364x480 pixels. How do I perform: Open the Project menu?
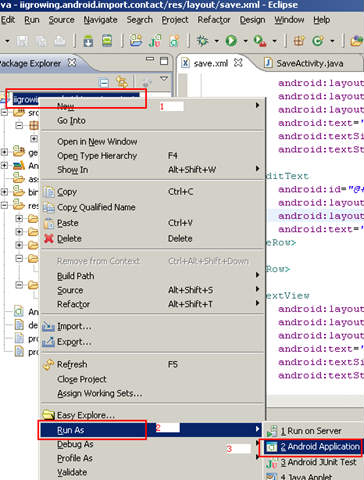175,20
